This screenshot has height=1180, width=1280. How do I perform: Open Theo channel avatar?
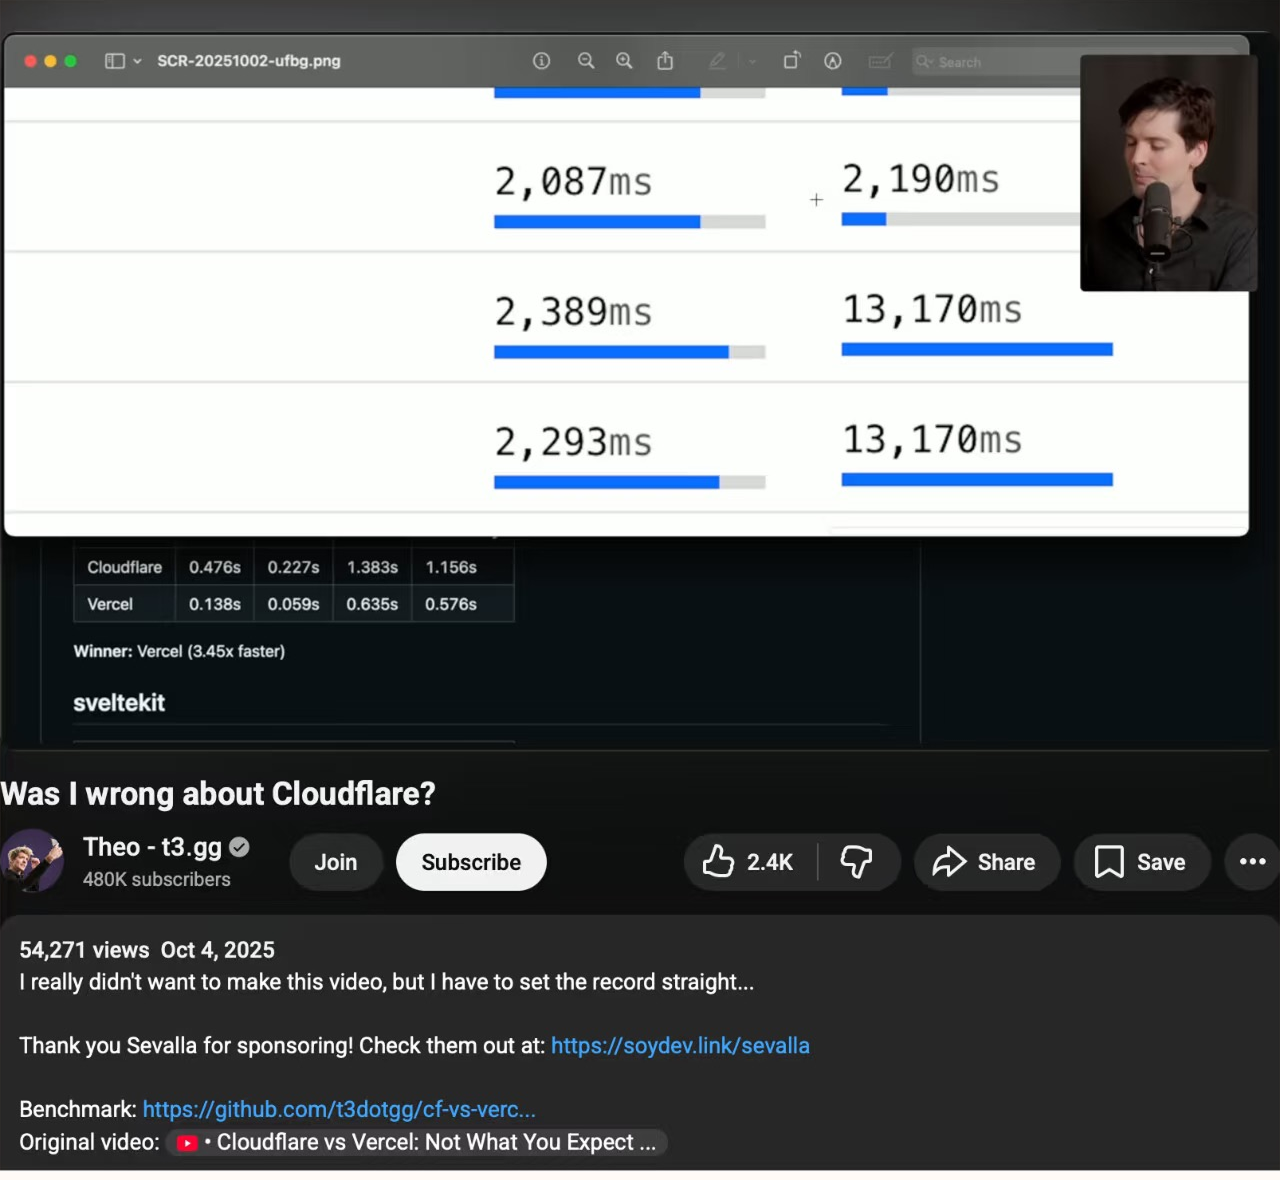point(33,861)
